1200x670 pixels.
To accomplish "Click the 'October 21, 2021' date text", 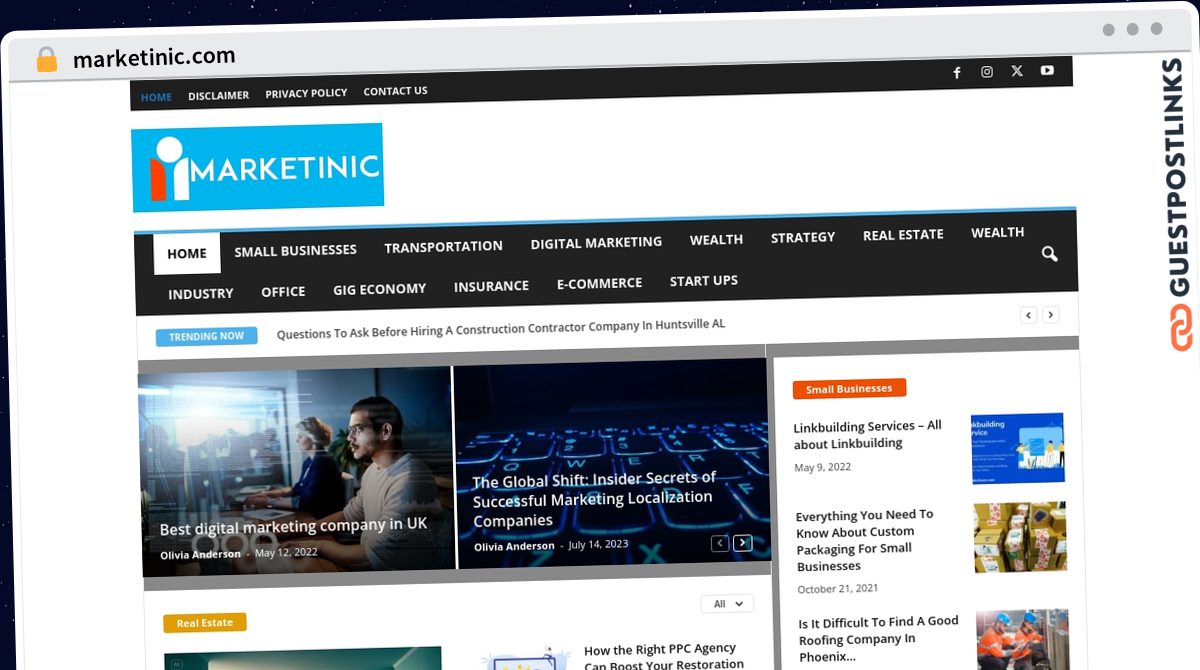I will (838, 589).
